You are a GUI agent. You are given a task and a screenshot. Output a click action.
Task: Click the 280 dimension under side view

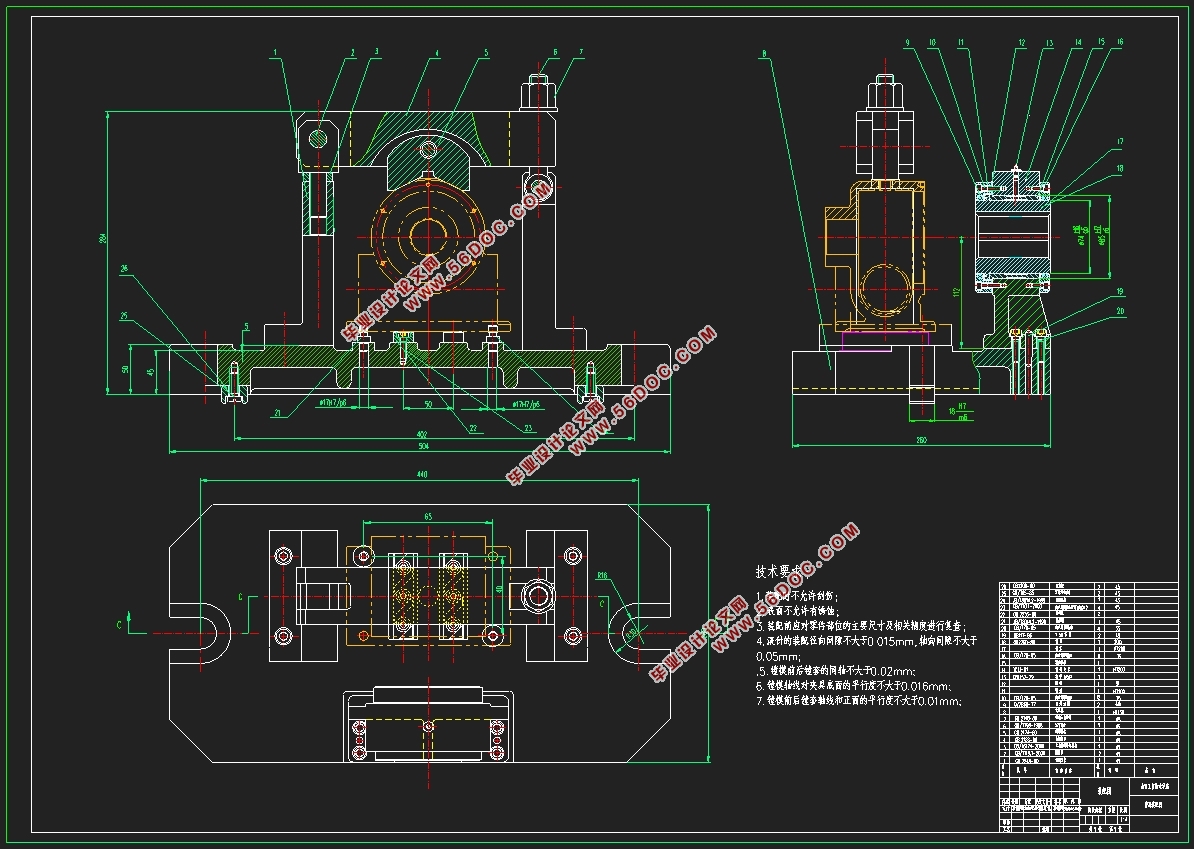[x=921, y=440]
